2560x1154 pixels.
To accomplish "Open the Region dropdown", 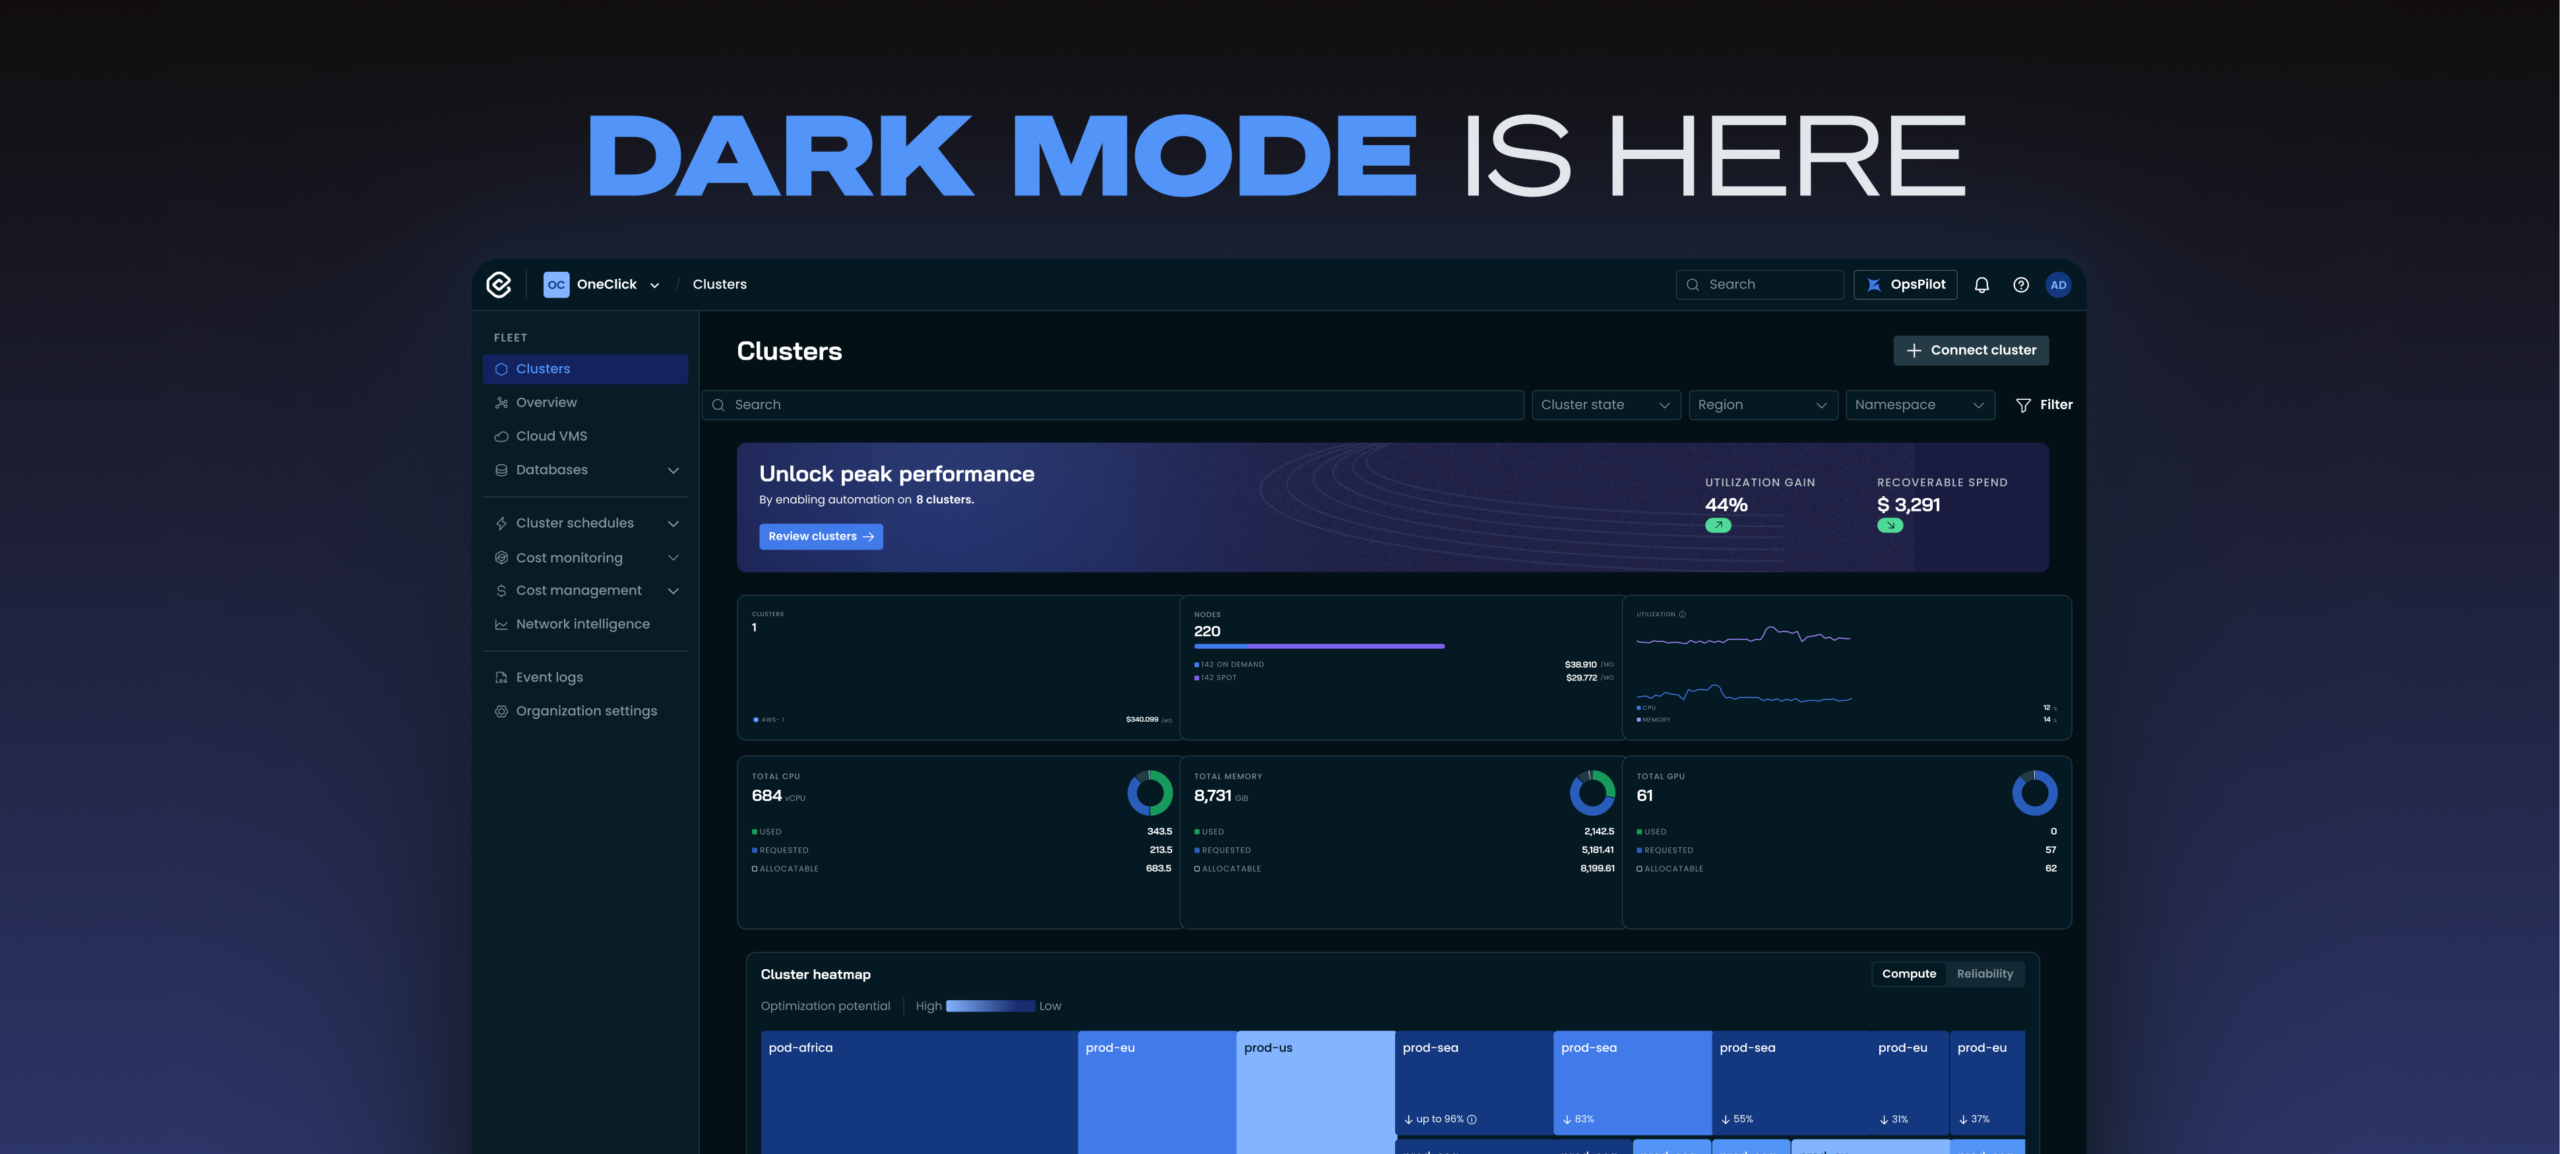I will click(x=1762, y=405).
